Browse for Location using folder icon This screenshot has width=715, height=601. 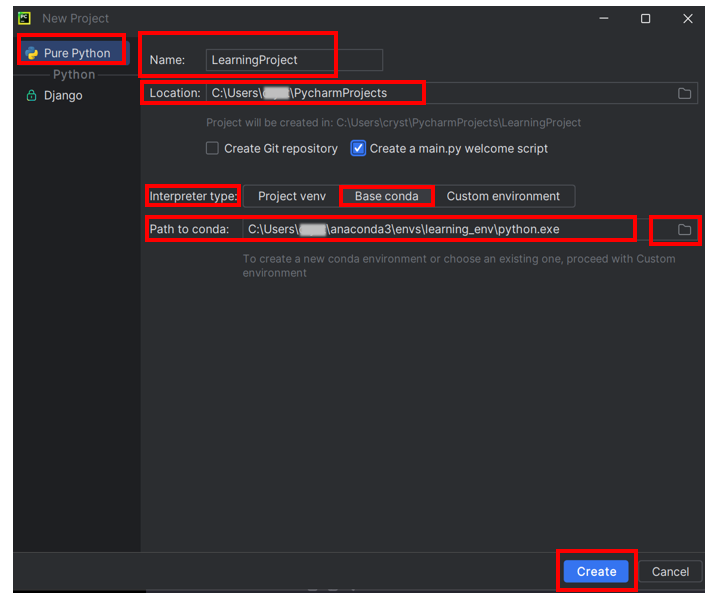click(x=684, y=93)
